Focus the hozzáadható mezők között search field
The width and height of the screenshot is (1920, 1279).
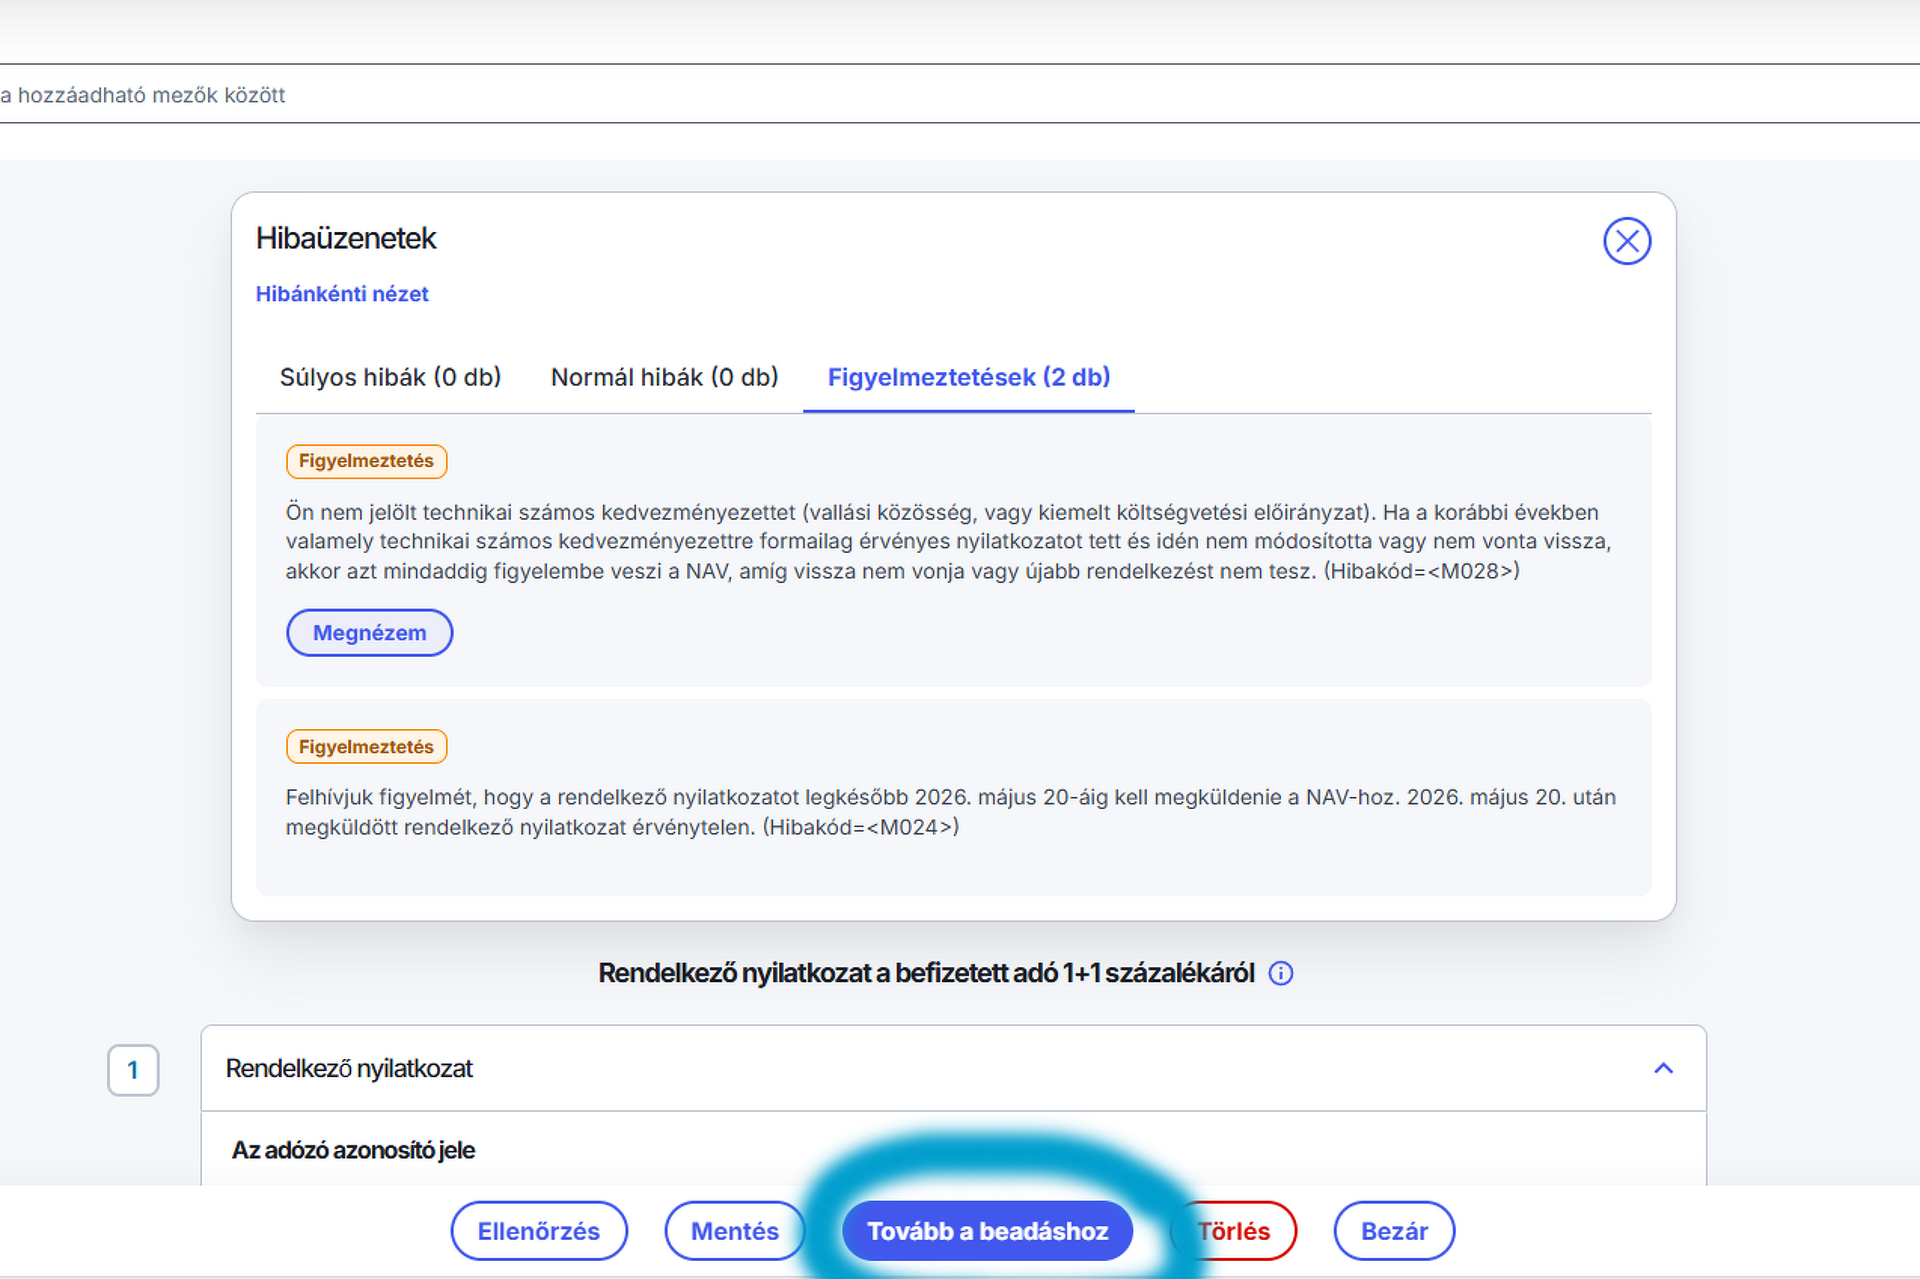(x=960, y=94)
